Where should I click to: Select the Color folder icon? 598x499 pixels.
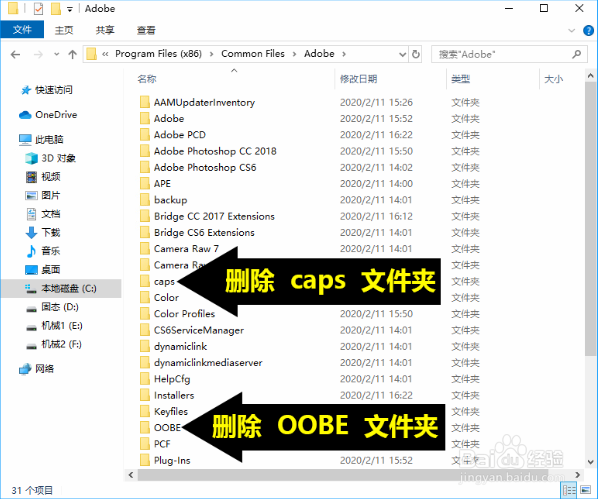[145, 298]
